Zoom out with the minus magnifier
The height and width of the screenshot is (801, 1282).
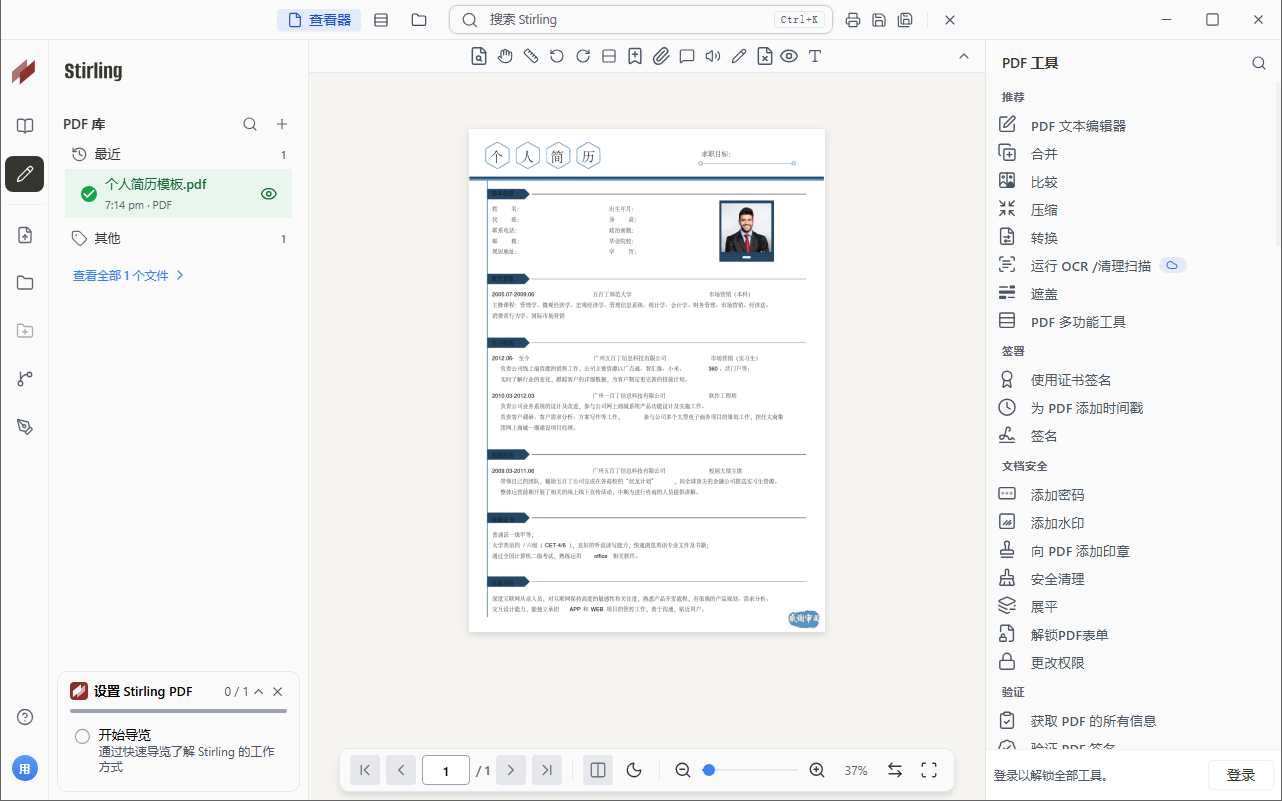683,770
